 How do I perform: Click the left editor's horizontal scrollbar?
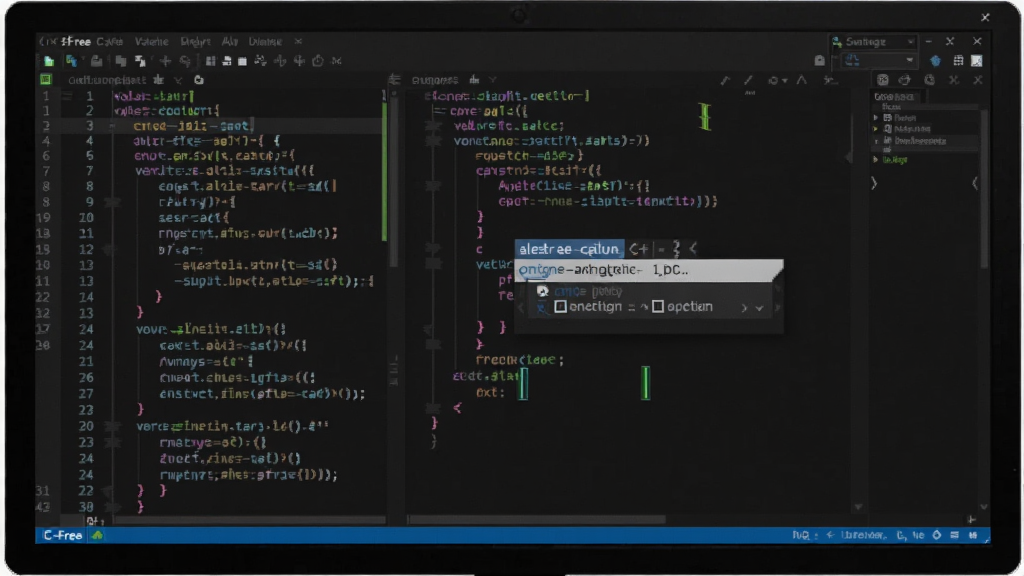[249, 520]
